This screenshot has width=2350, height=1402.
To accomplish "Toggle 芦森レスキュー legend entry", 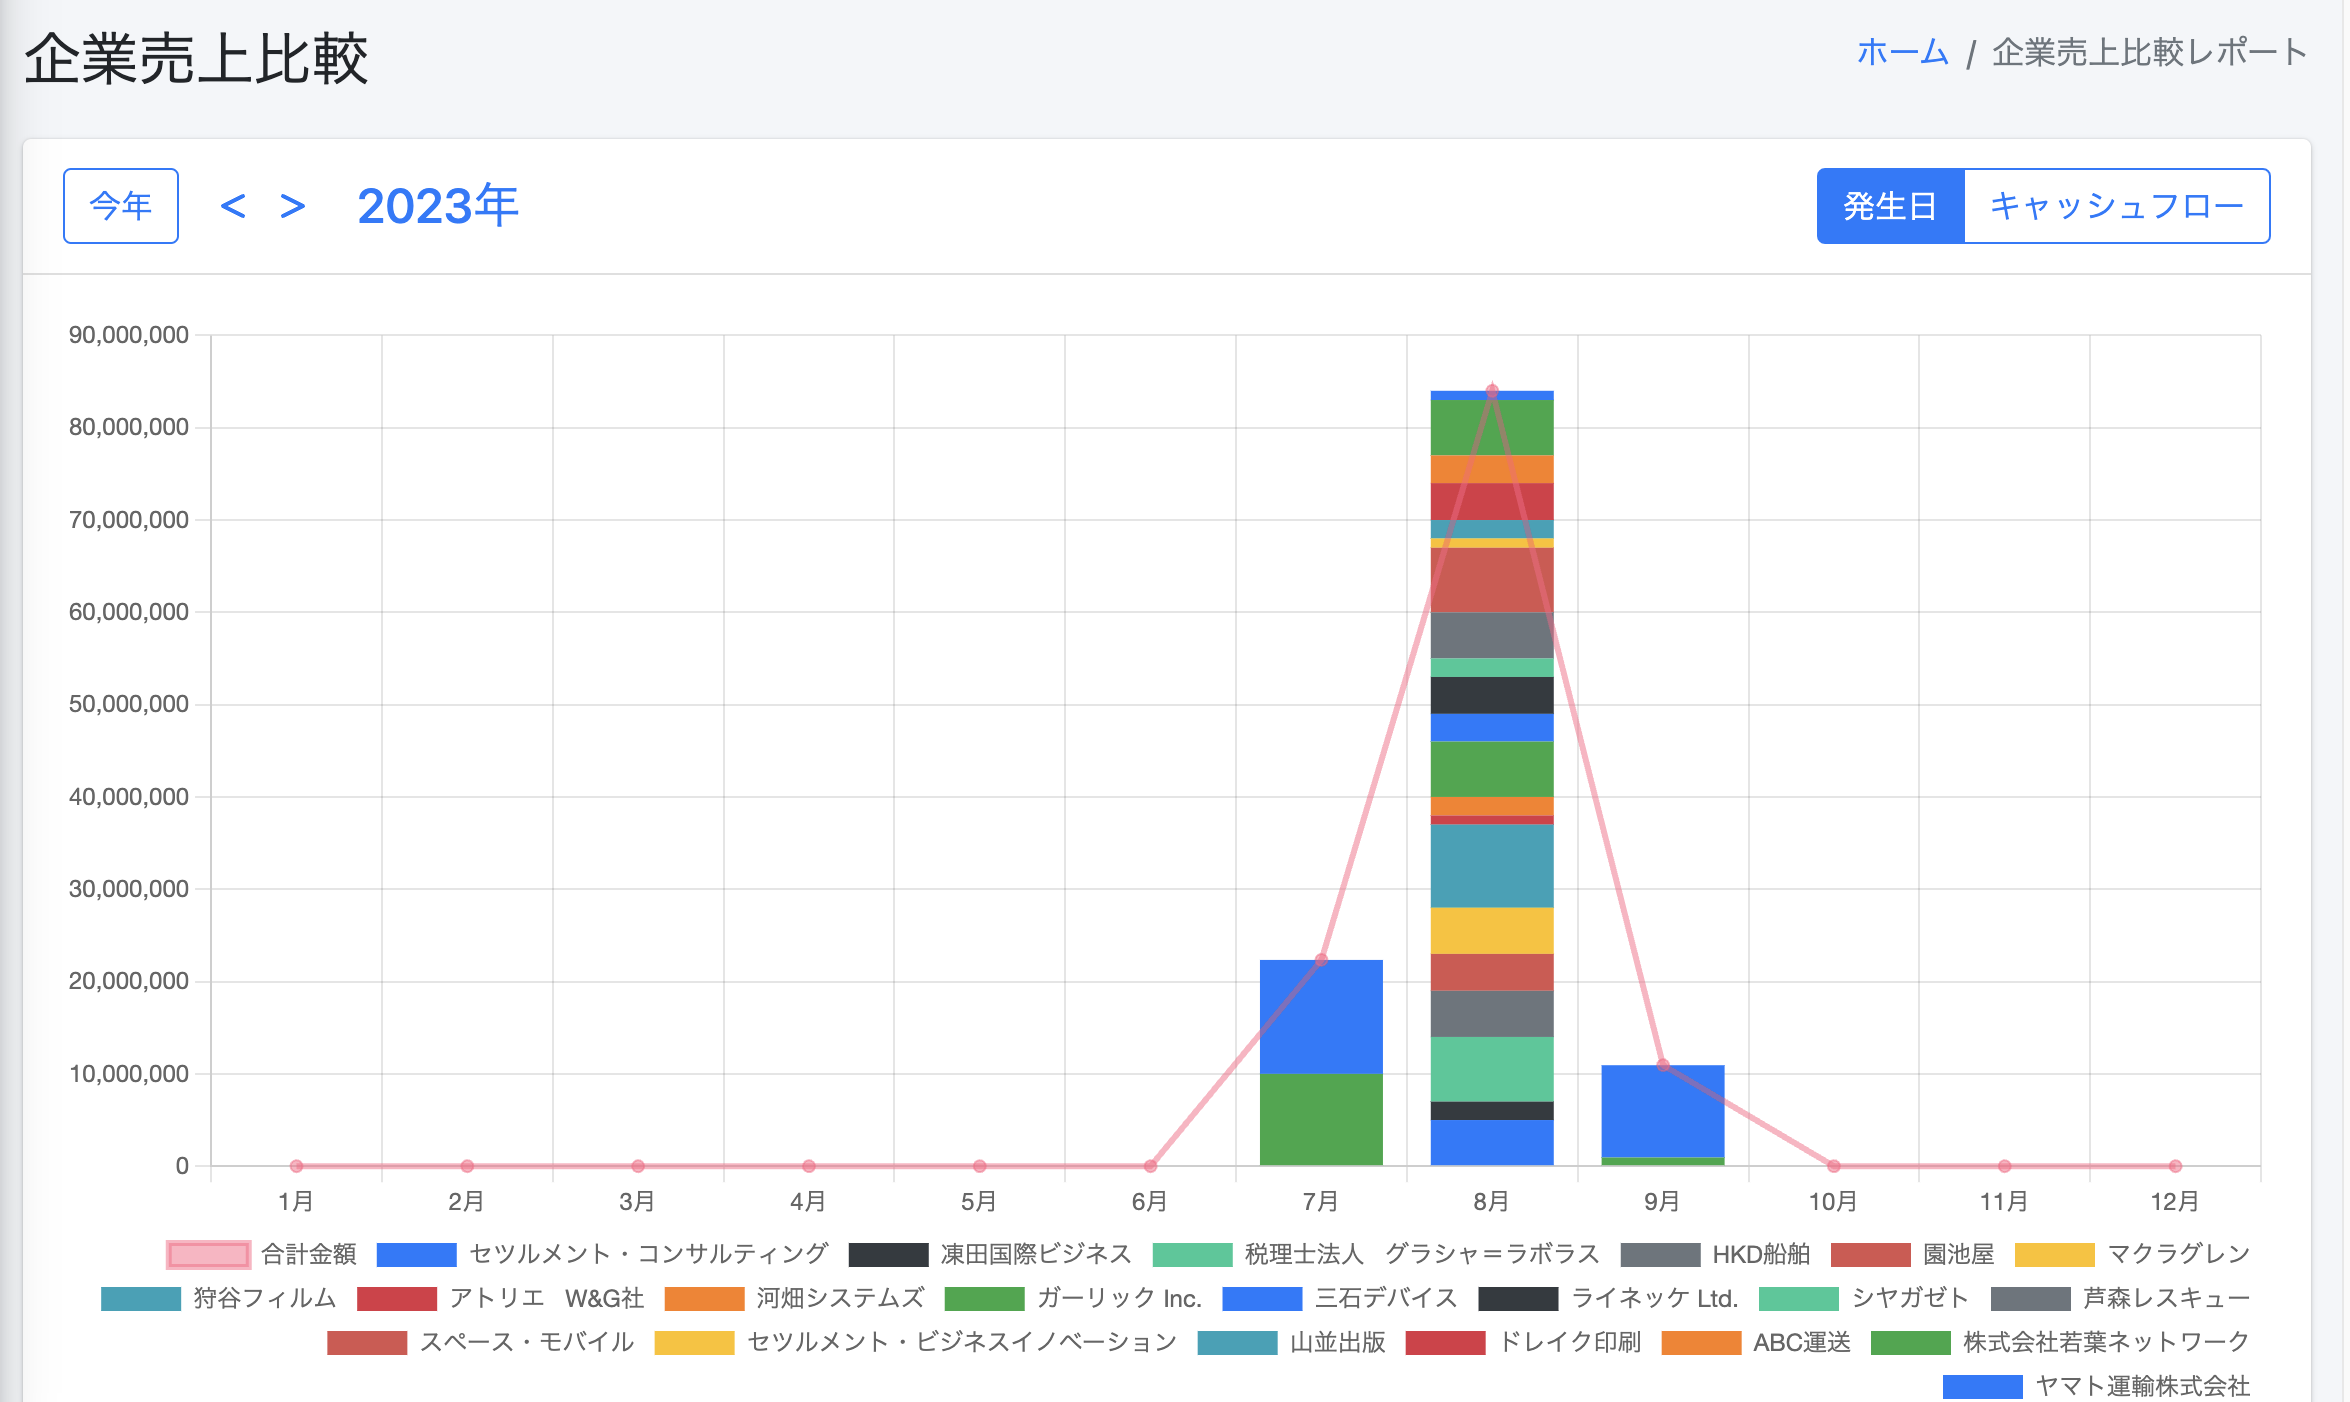I will point(2121,1298).
